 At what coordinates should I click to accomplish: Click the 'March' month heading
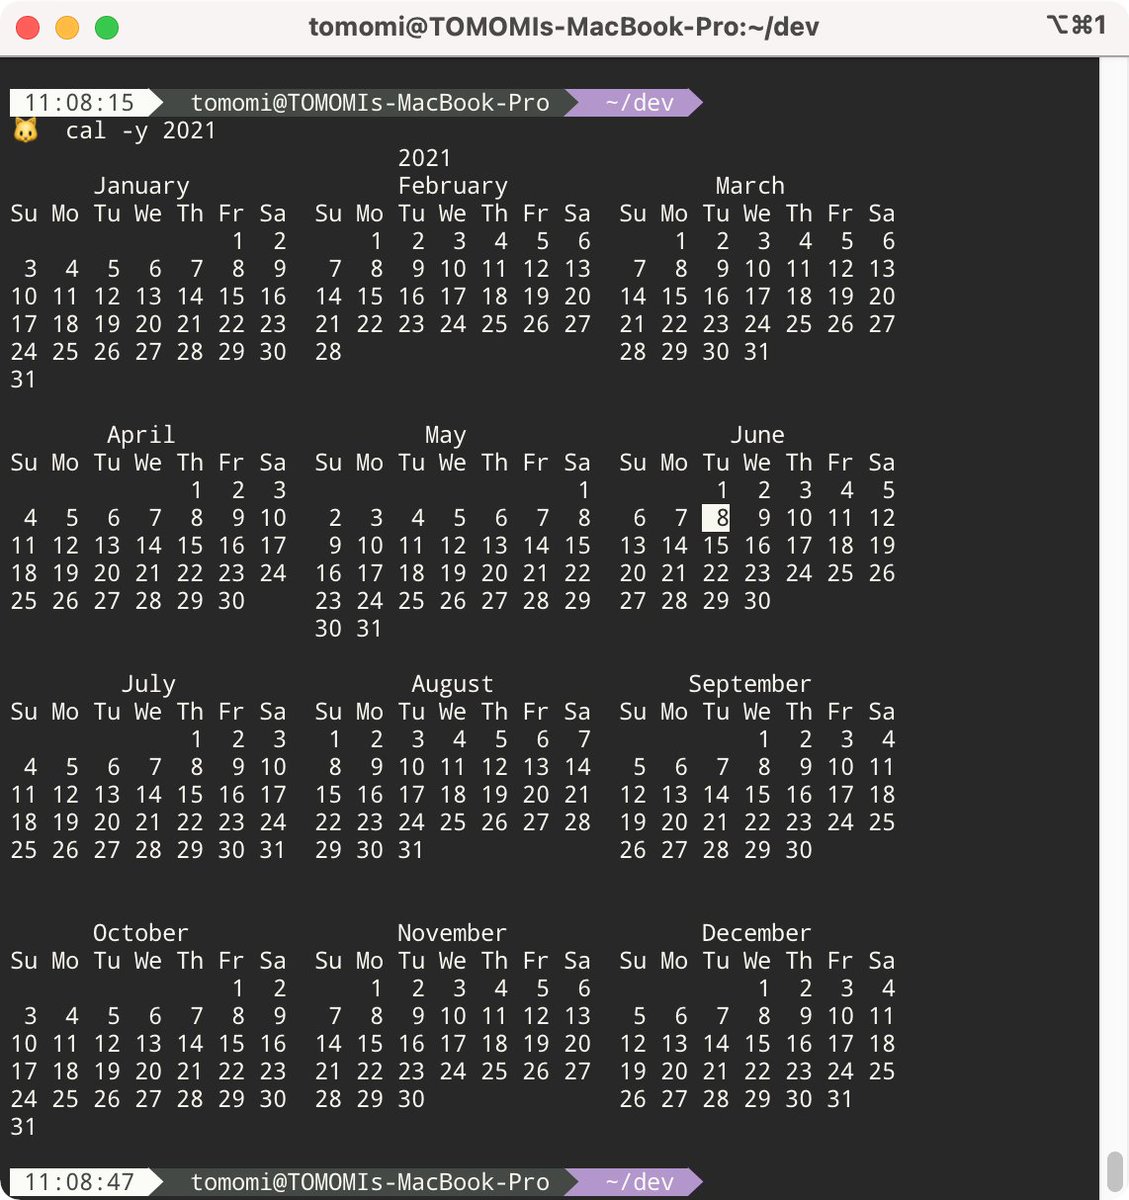click(750, 186)
